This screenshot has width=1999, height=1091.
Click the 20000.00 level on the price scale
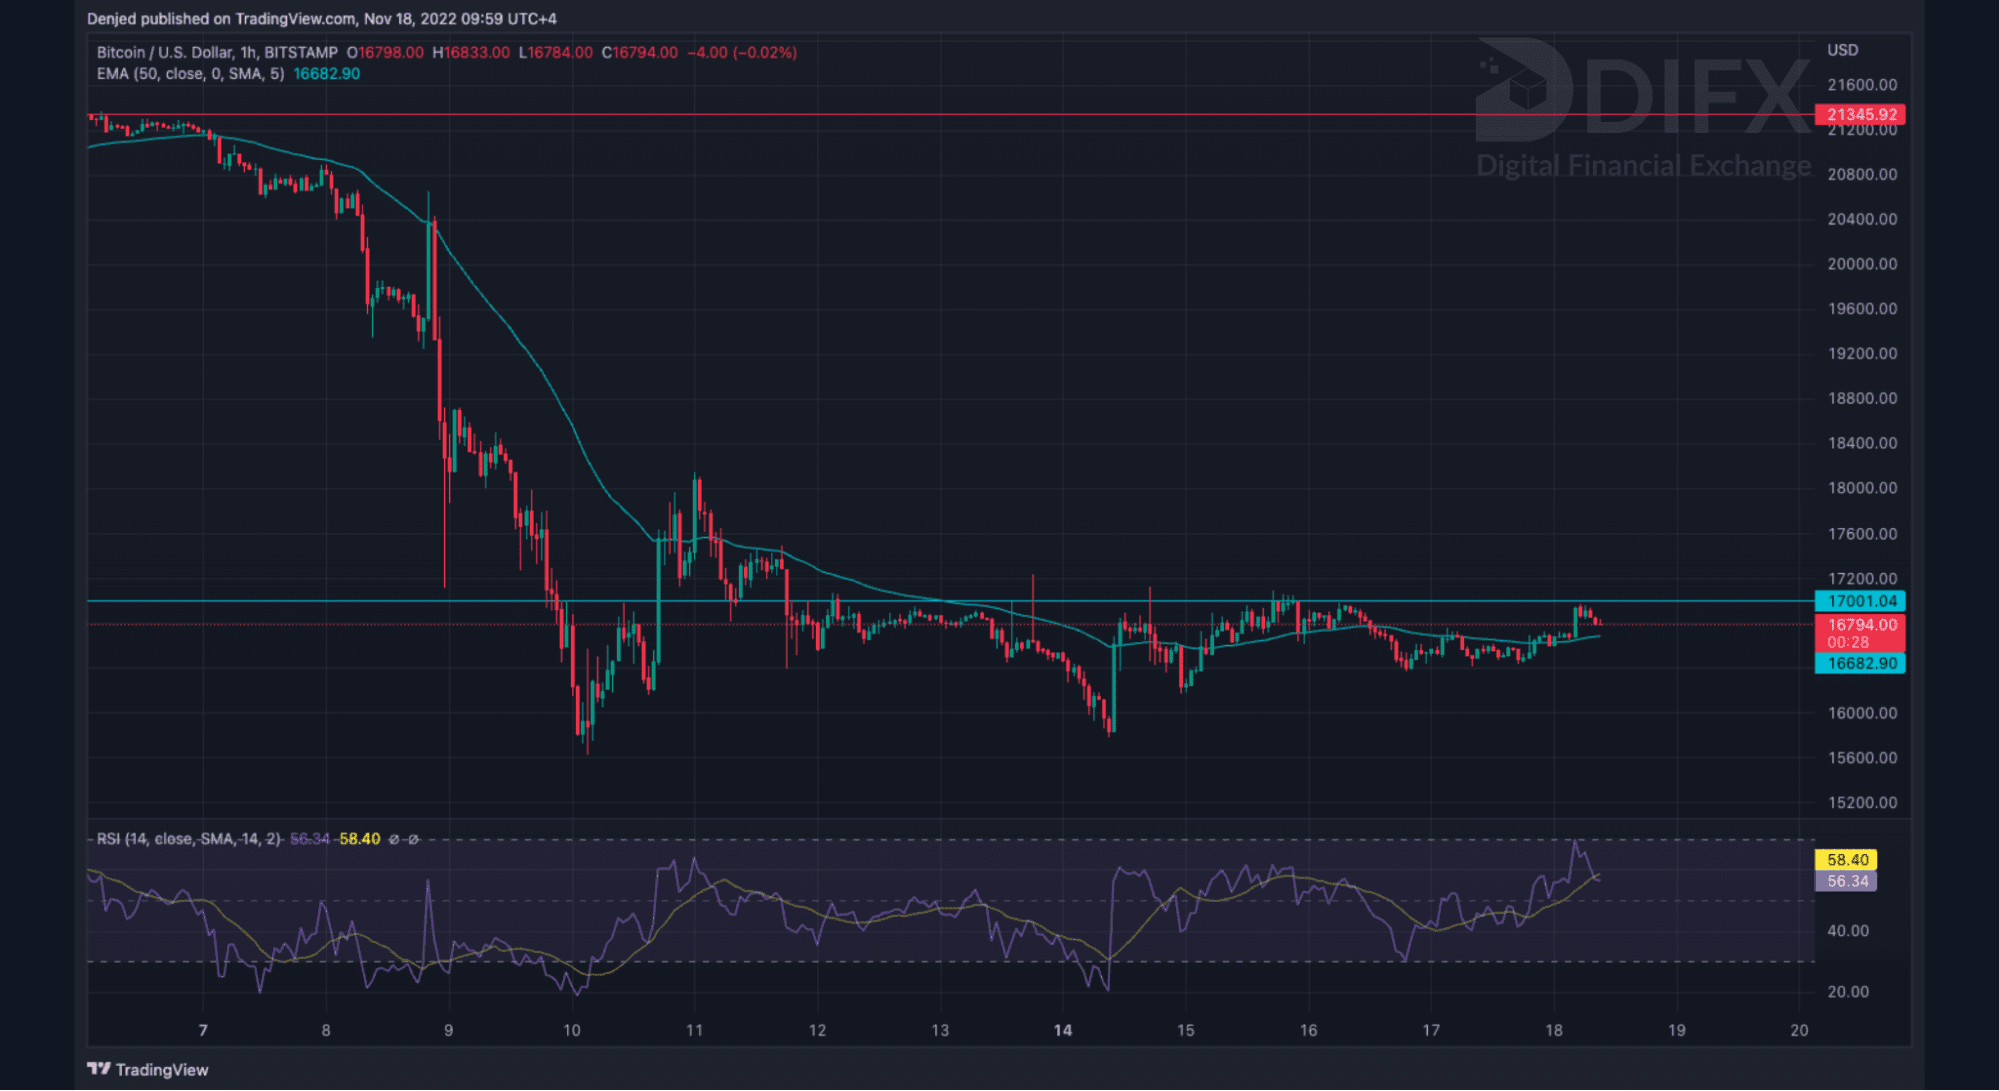point(1861,264)
